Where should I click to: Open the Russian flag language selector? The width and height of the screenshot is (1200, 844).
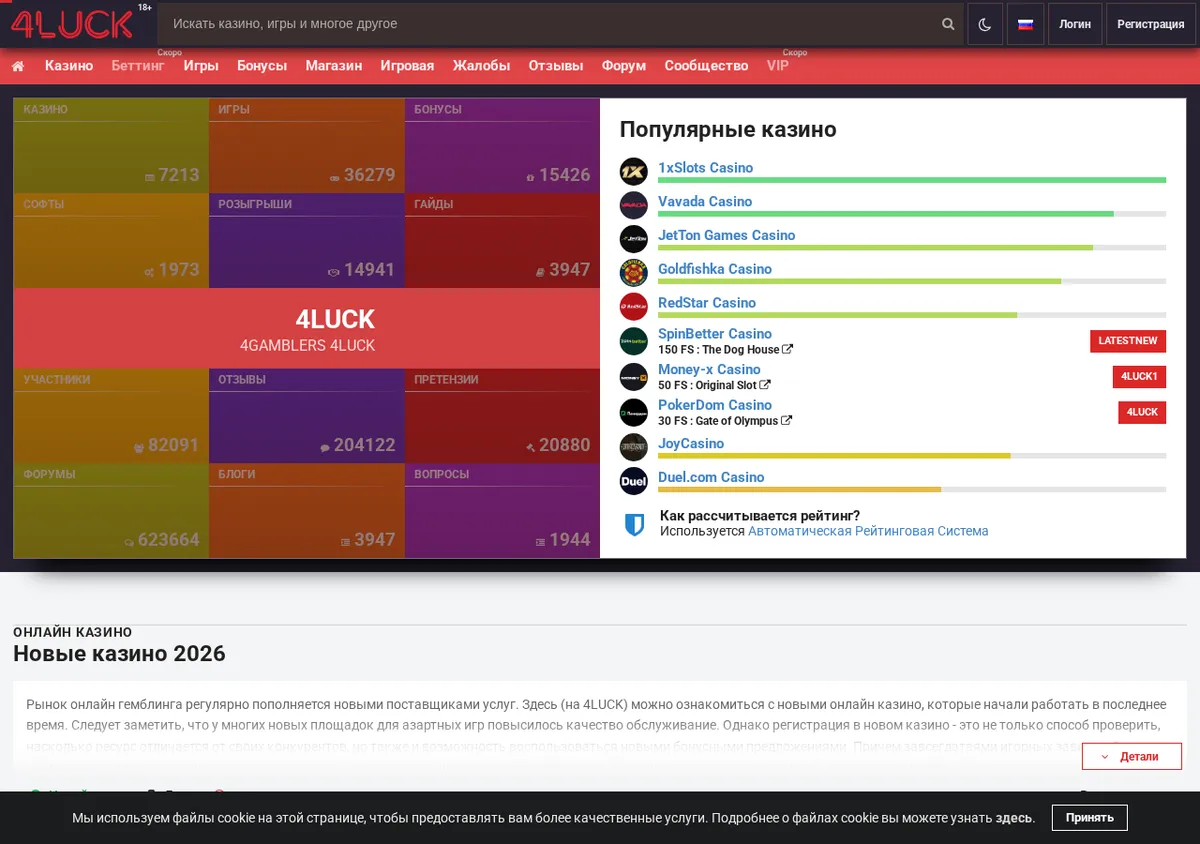click(1025, 24)
